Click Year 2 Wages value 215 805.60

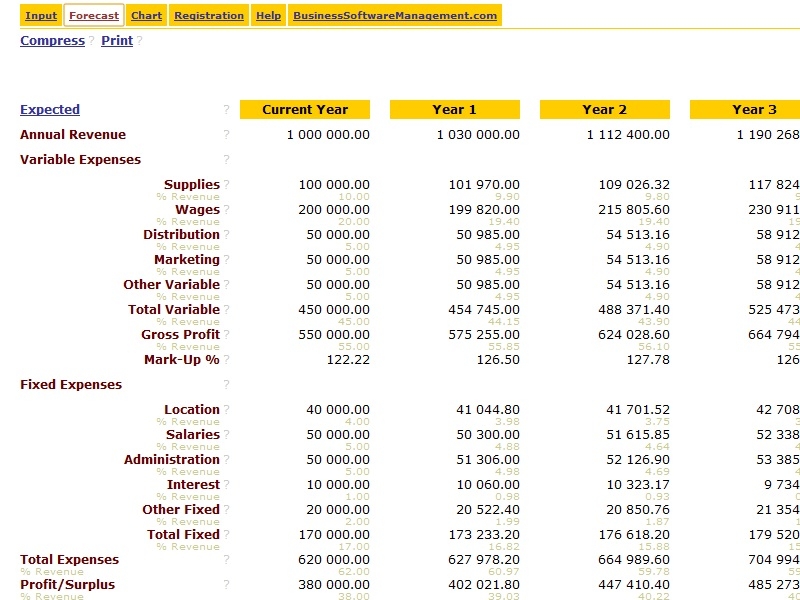click(634, 210)
